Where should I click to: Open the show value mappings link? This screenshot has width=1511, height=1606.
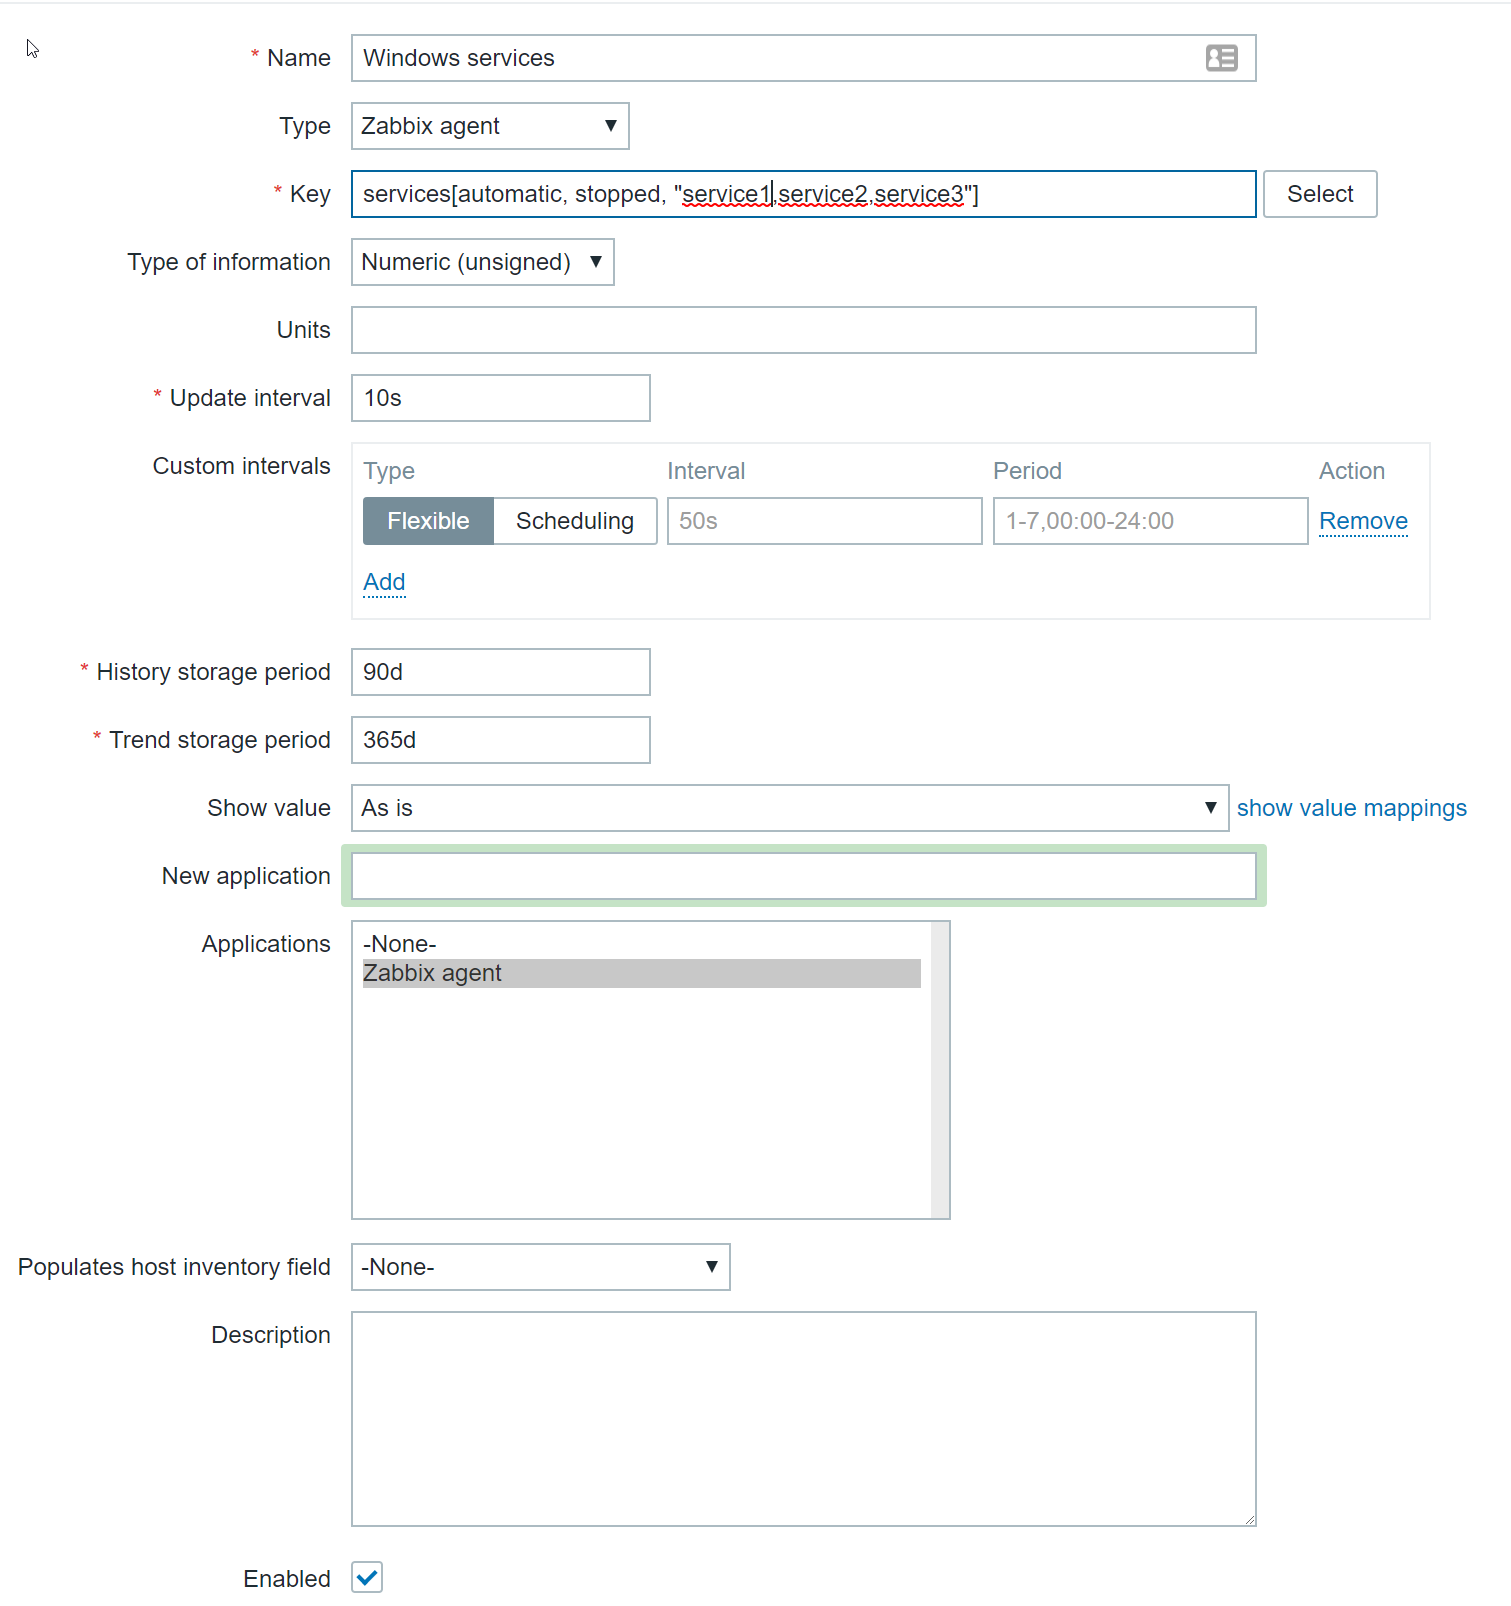[1351, 808]
